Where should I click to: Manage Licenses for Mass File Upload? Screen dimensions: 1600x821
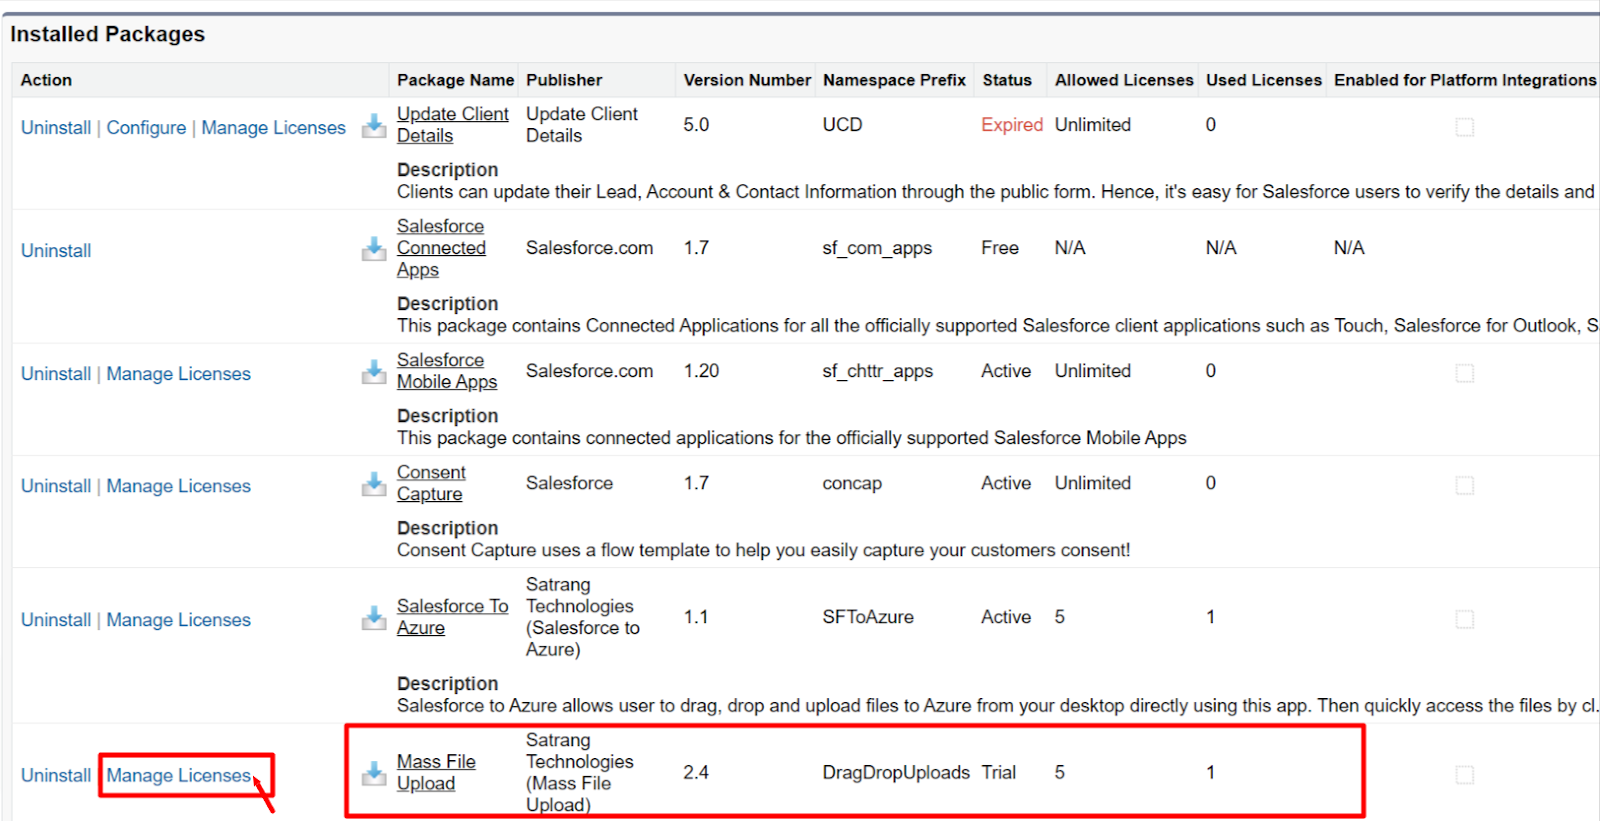tap(179, 776)
